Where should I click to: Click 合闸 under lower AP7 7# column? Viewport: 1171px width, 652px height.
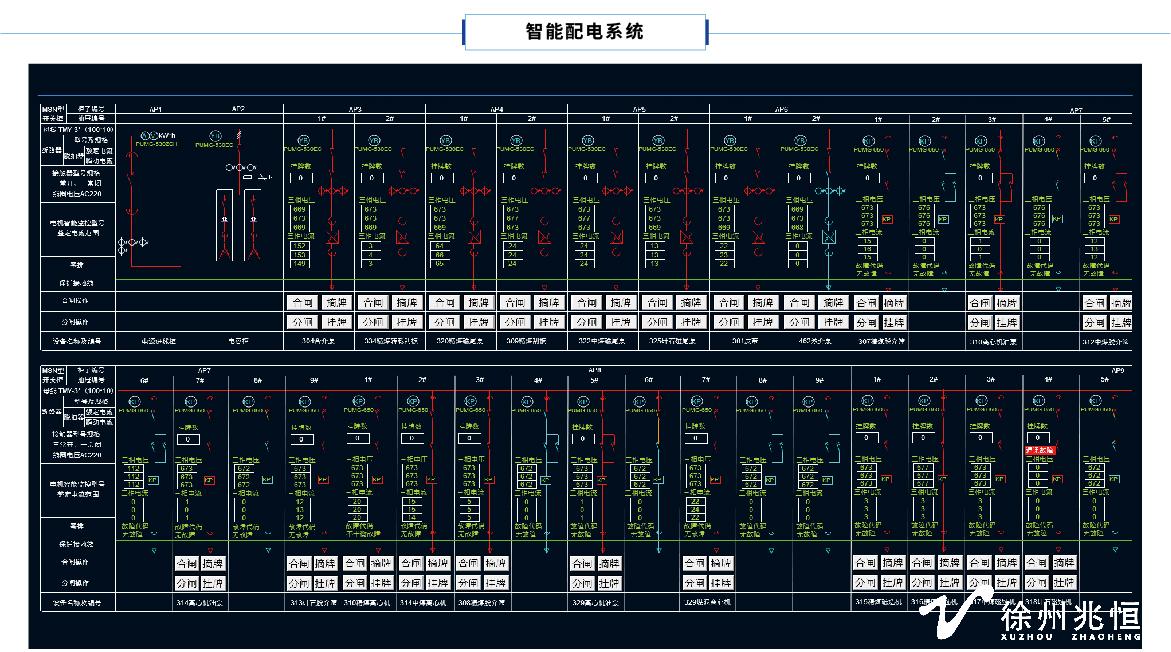click(x=187, y=563)
